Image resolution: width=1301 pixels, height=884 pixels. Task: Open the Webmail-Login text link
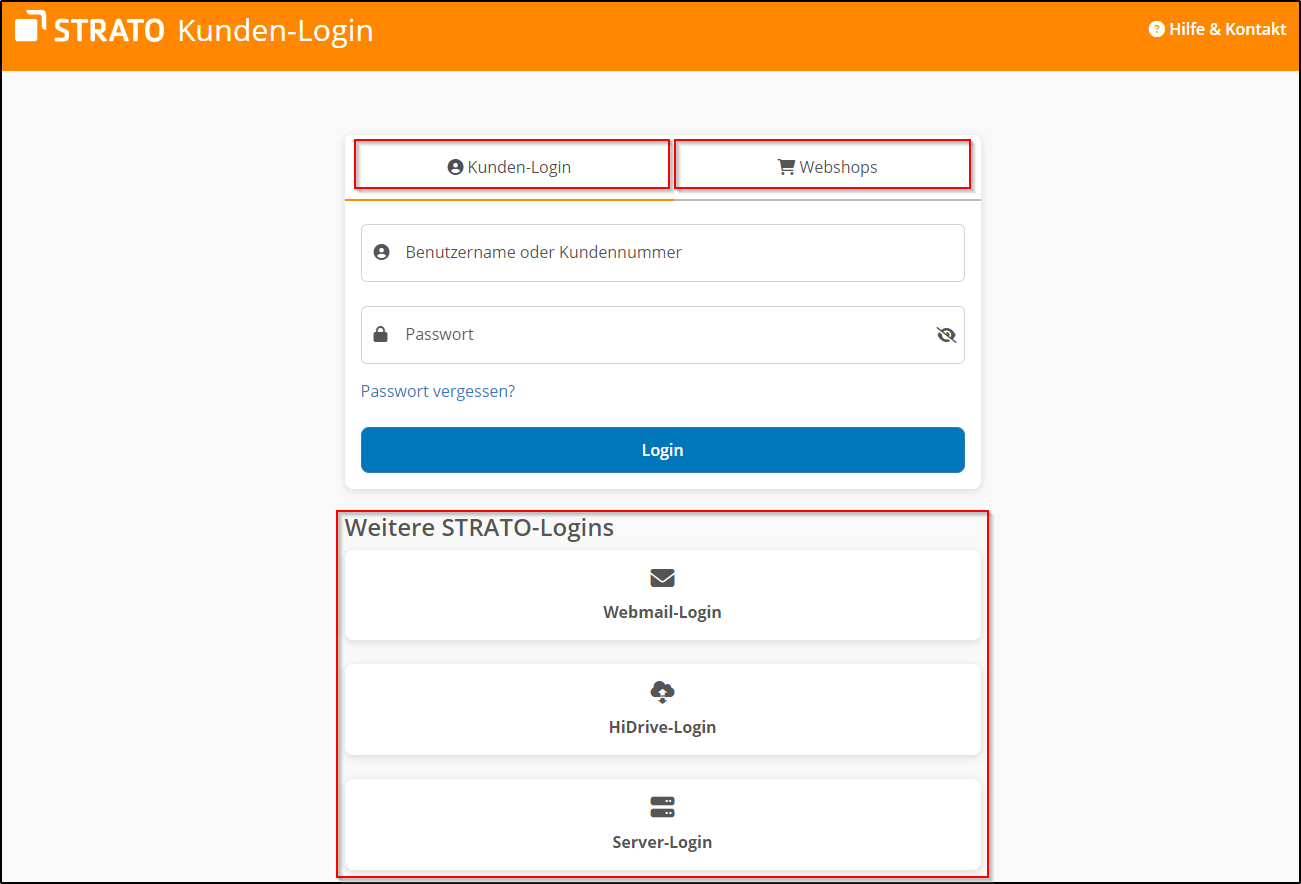tap(662, 612)
